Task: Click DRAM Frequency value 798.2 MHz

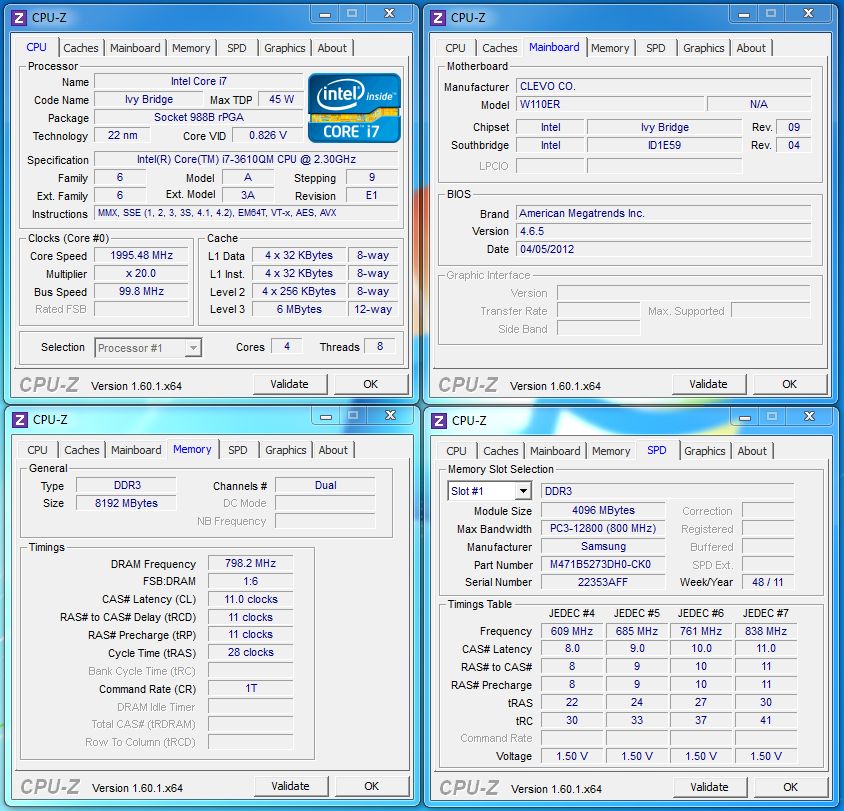Action: (x=250, y=563)
